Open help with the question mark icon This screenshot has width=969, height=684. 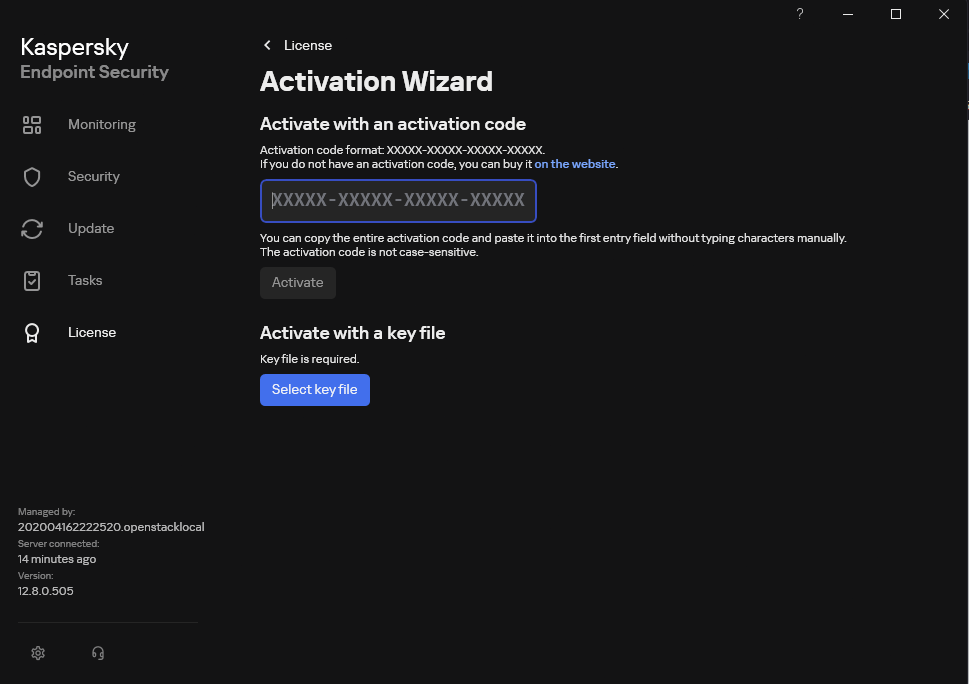(x=800, y=14)
